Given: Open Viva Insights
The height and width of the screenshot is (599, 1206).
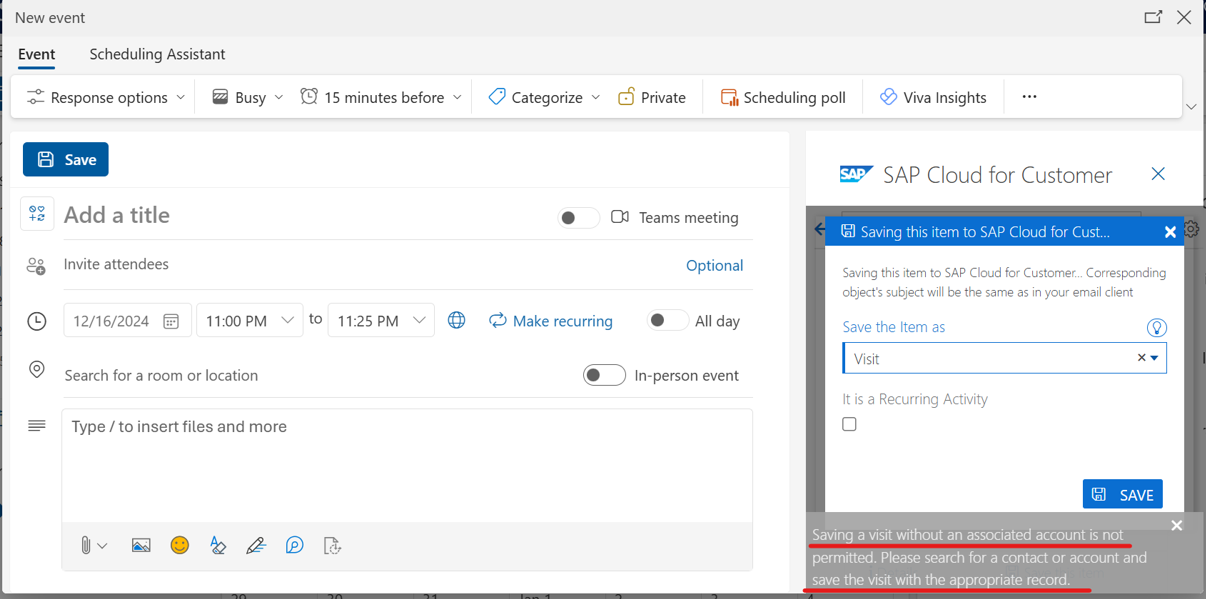Looking at the screenshot, I should pos(933,97).
